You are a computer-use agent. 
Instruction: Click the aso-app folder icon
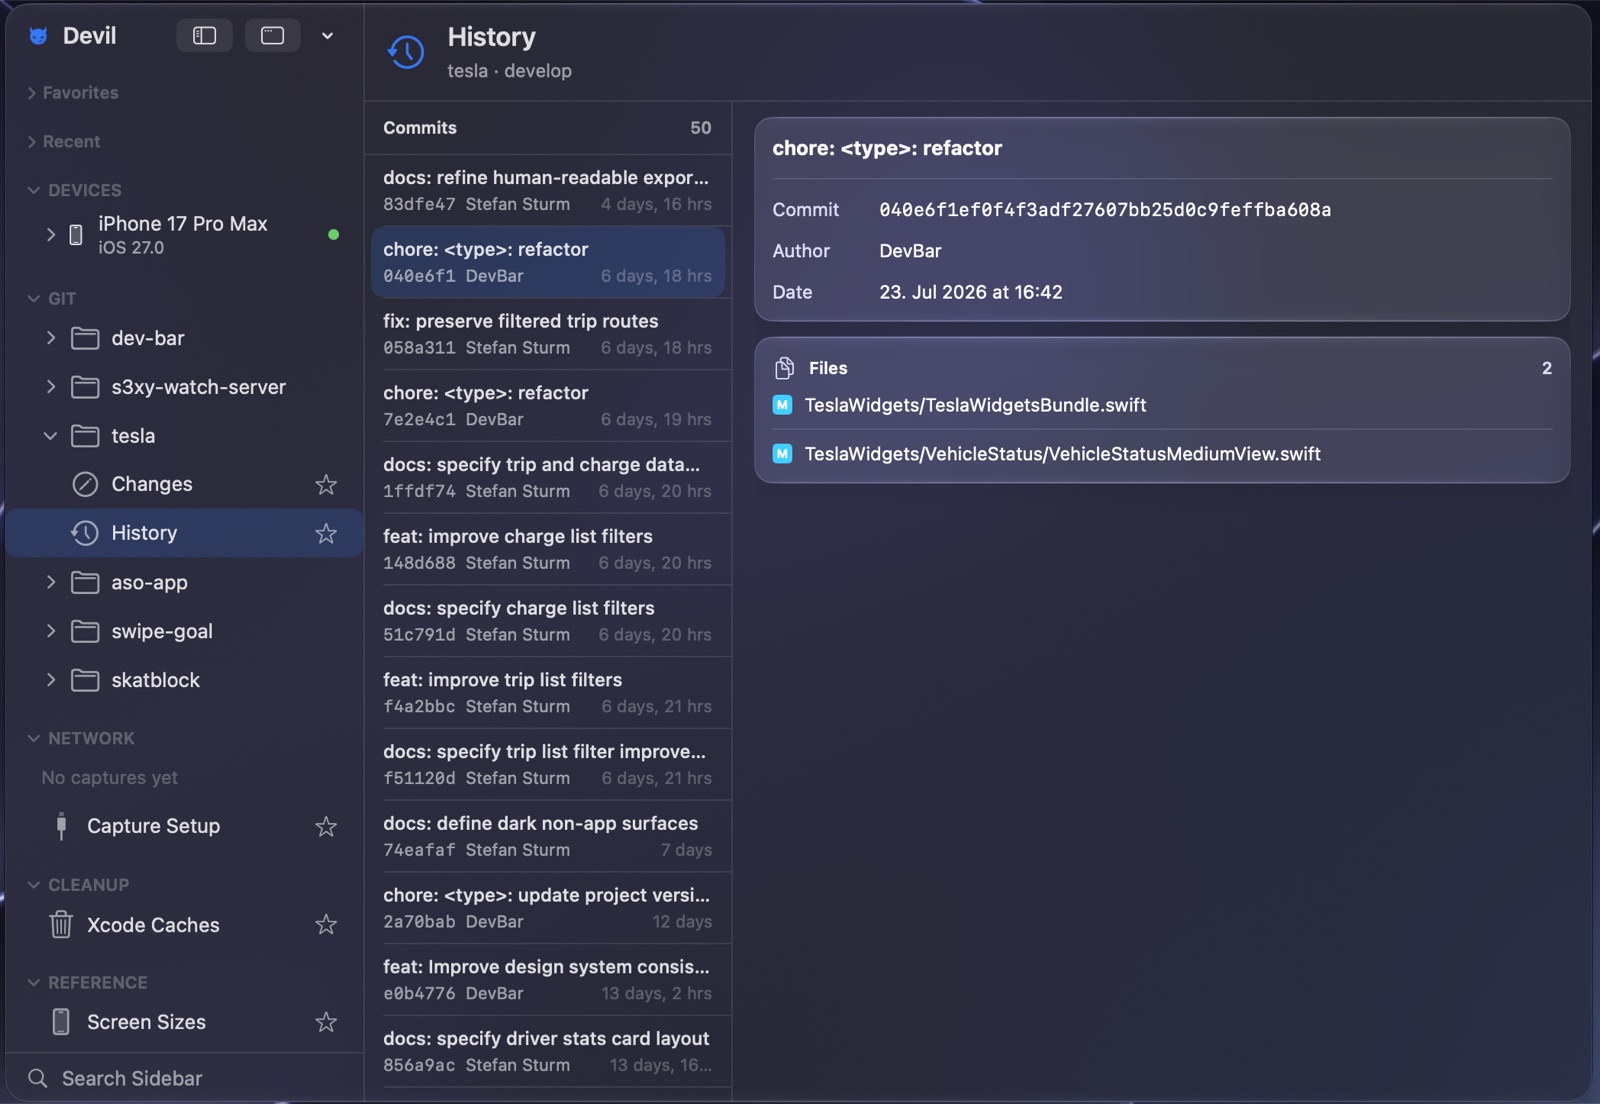point(85,582)
